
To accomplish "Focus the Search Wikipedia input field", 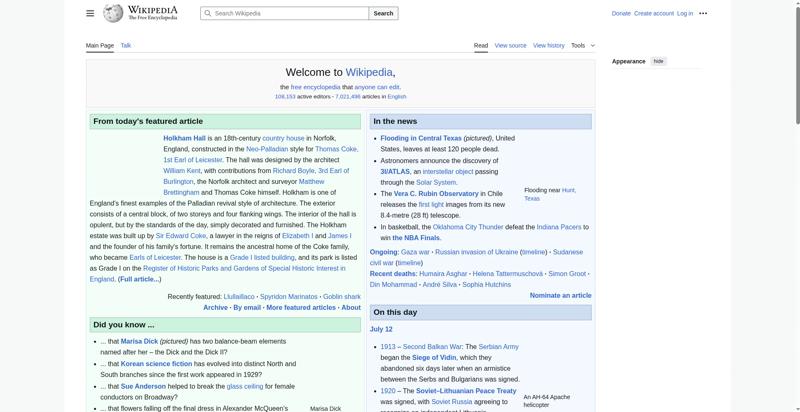I will (285, 13).
